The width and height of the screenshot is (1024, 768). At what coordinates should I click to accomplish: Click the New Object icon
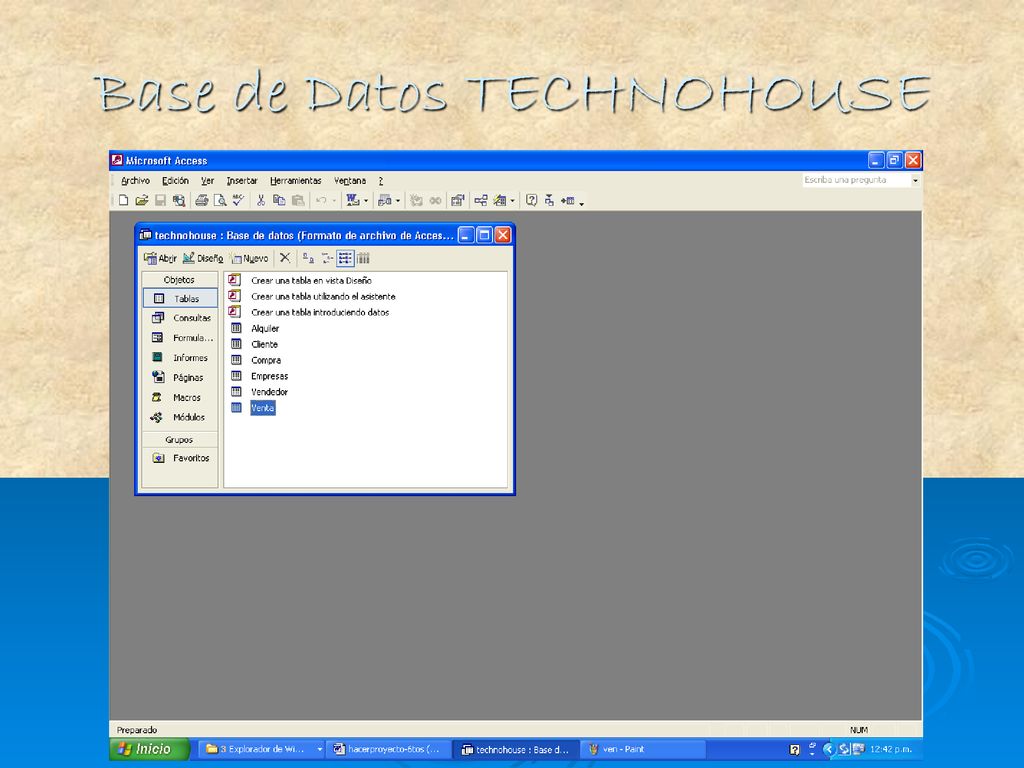point(500,200)
